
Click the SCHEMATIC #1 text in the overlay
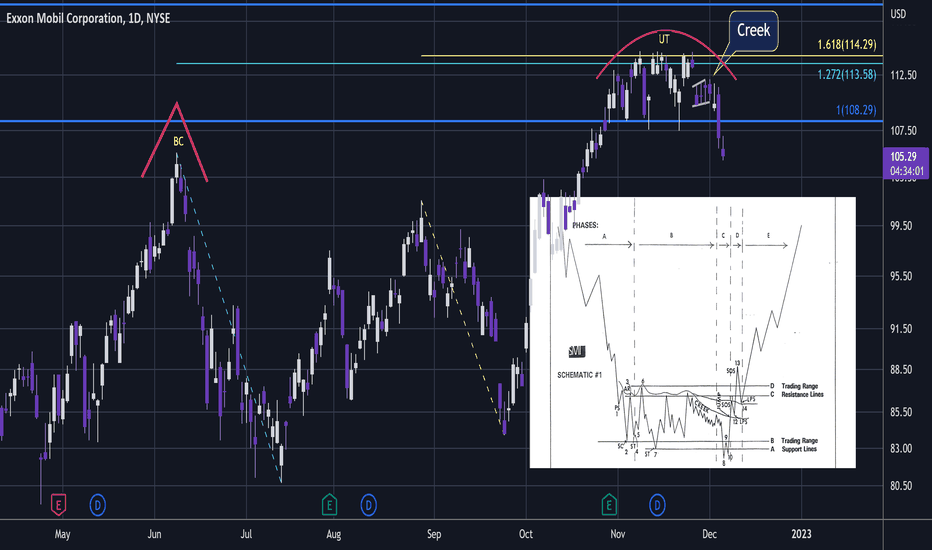(580, 375)
